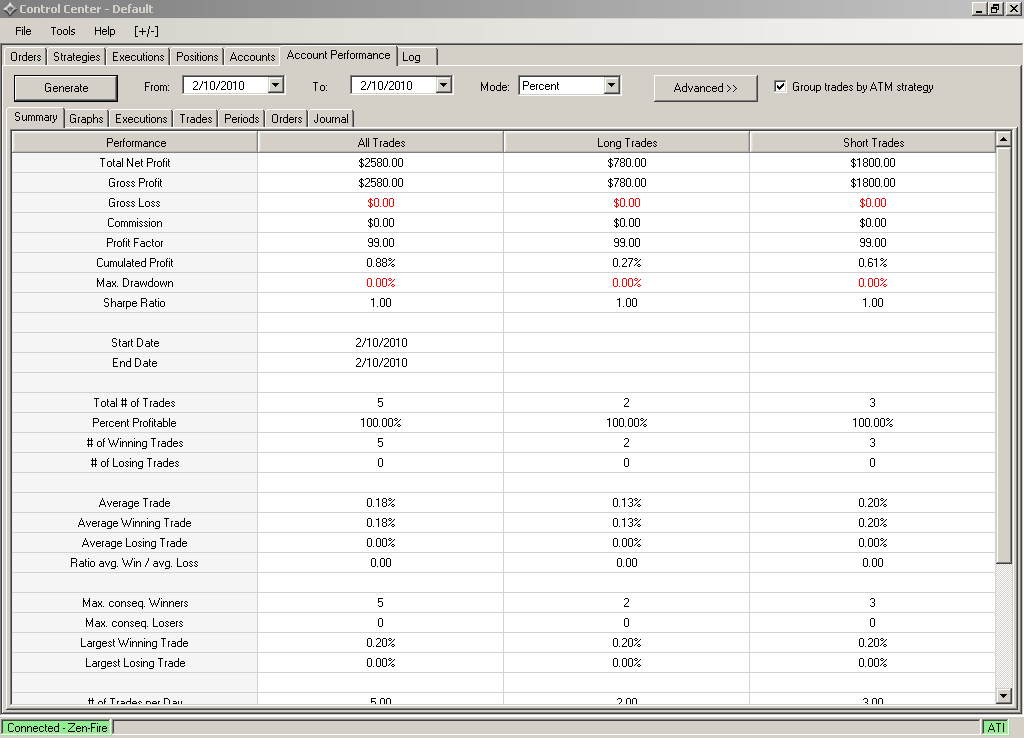Image resolution: width=1024 pixels, height=738 pixels.
Task: Click the Generate button
Action: (66, 88)
